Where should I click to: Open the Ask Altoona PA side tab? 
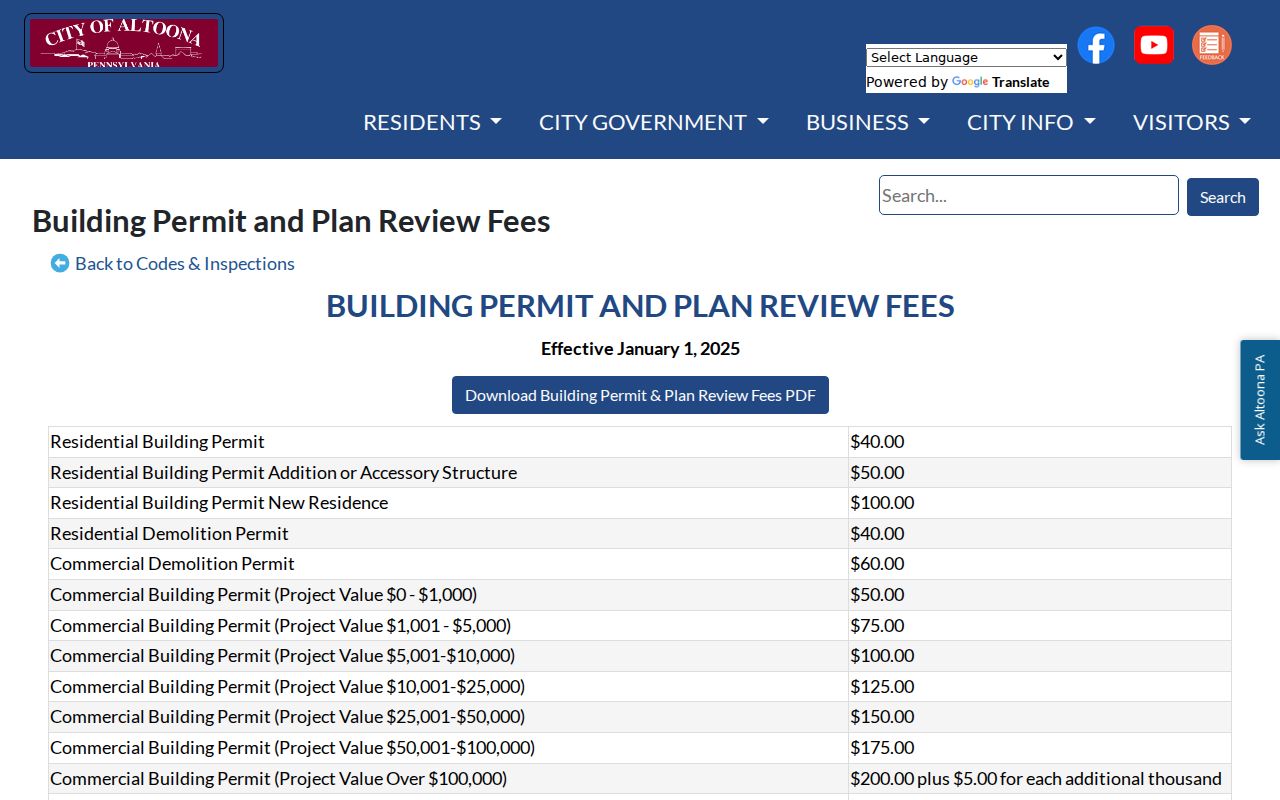click(x=1260, y=400)
